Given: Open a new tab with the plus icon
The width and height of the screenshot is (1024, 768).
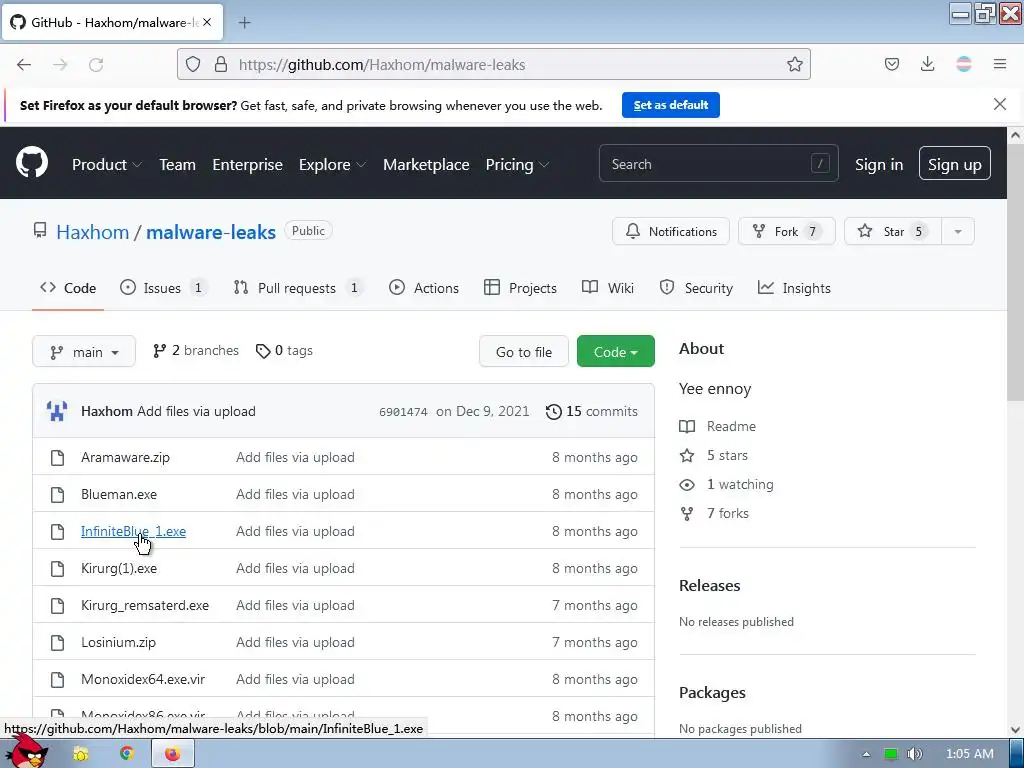Looking at the screenshot, I should (244, 23).
